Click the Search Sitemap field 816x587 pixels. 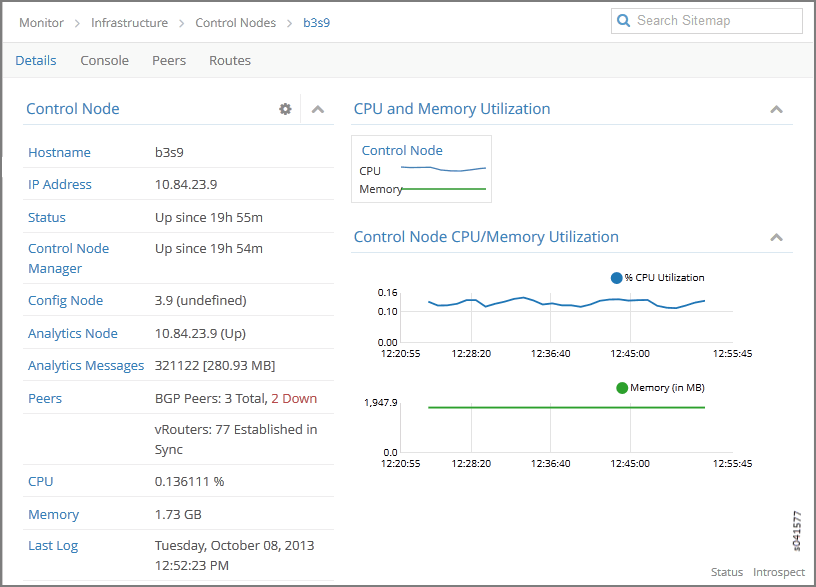click(715, 21)
